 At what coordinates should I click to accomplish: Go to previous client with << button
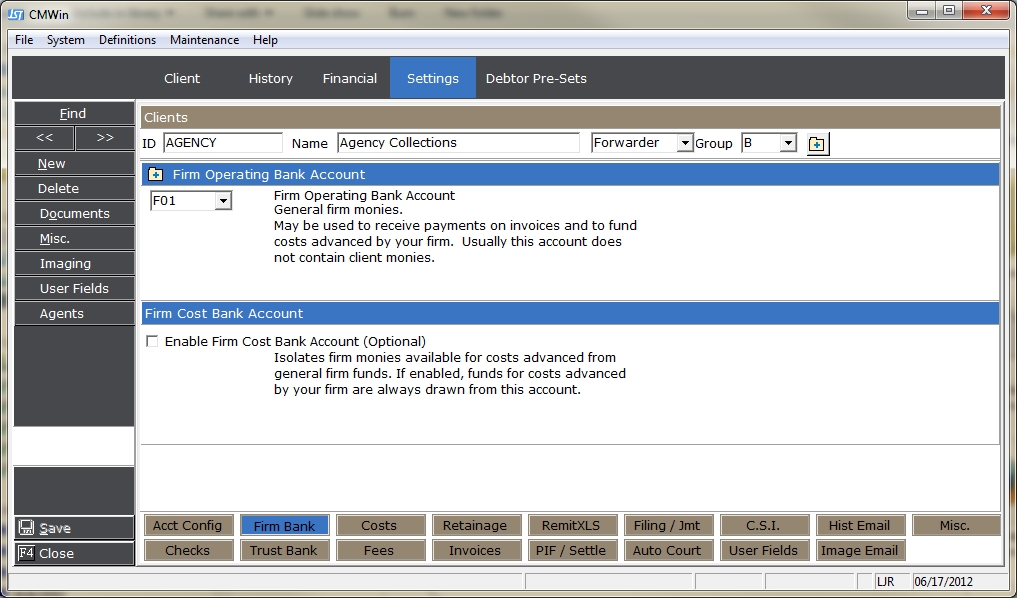[44, 138]
